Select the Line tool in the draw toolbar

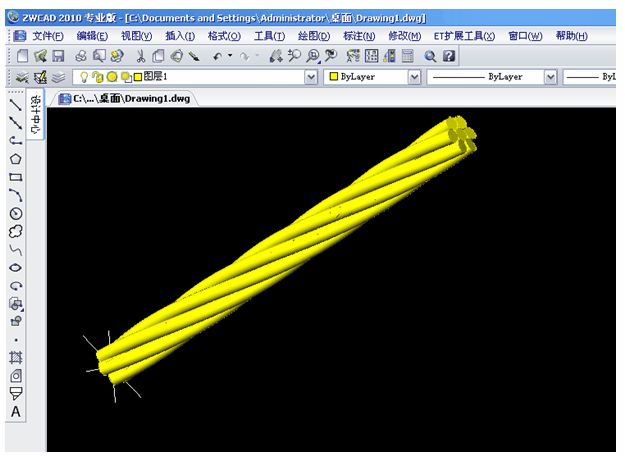point(15,104)
